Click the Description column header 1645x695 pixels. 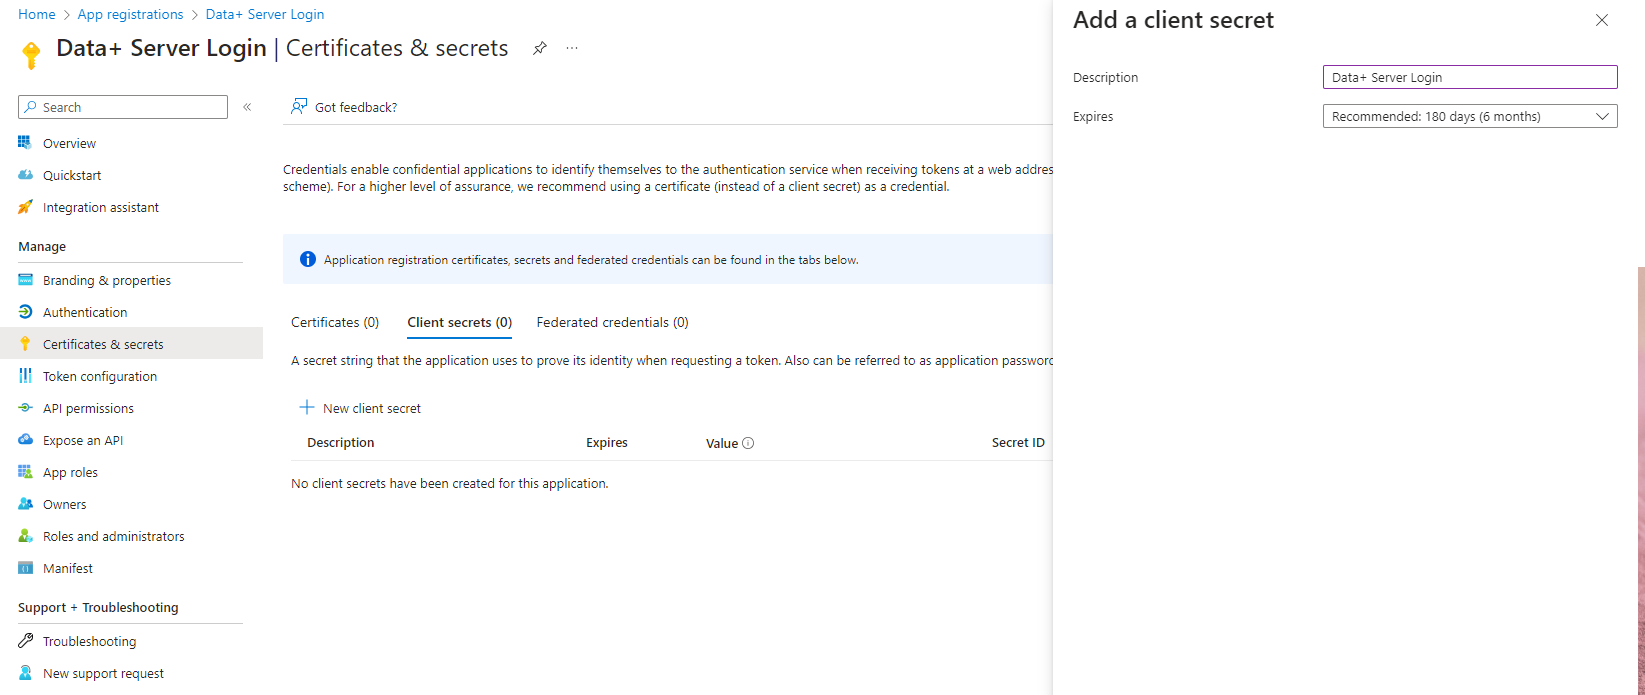coord(341,442)
